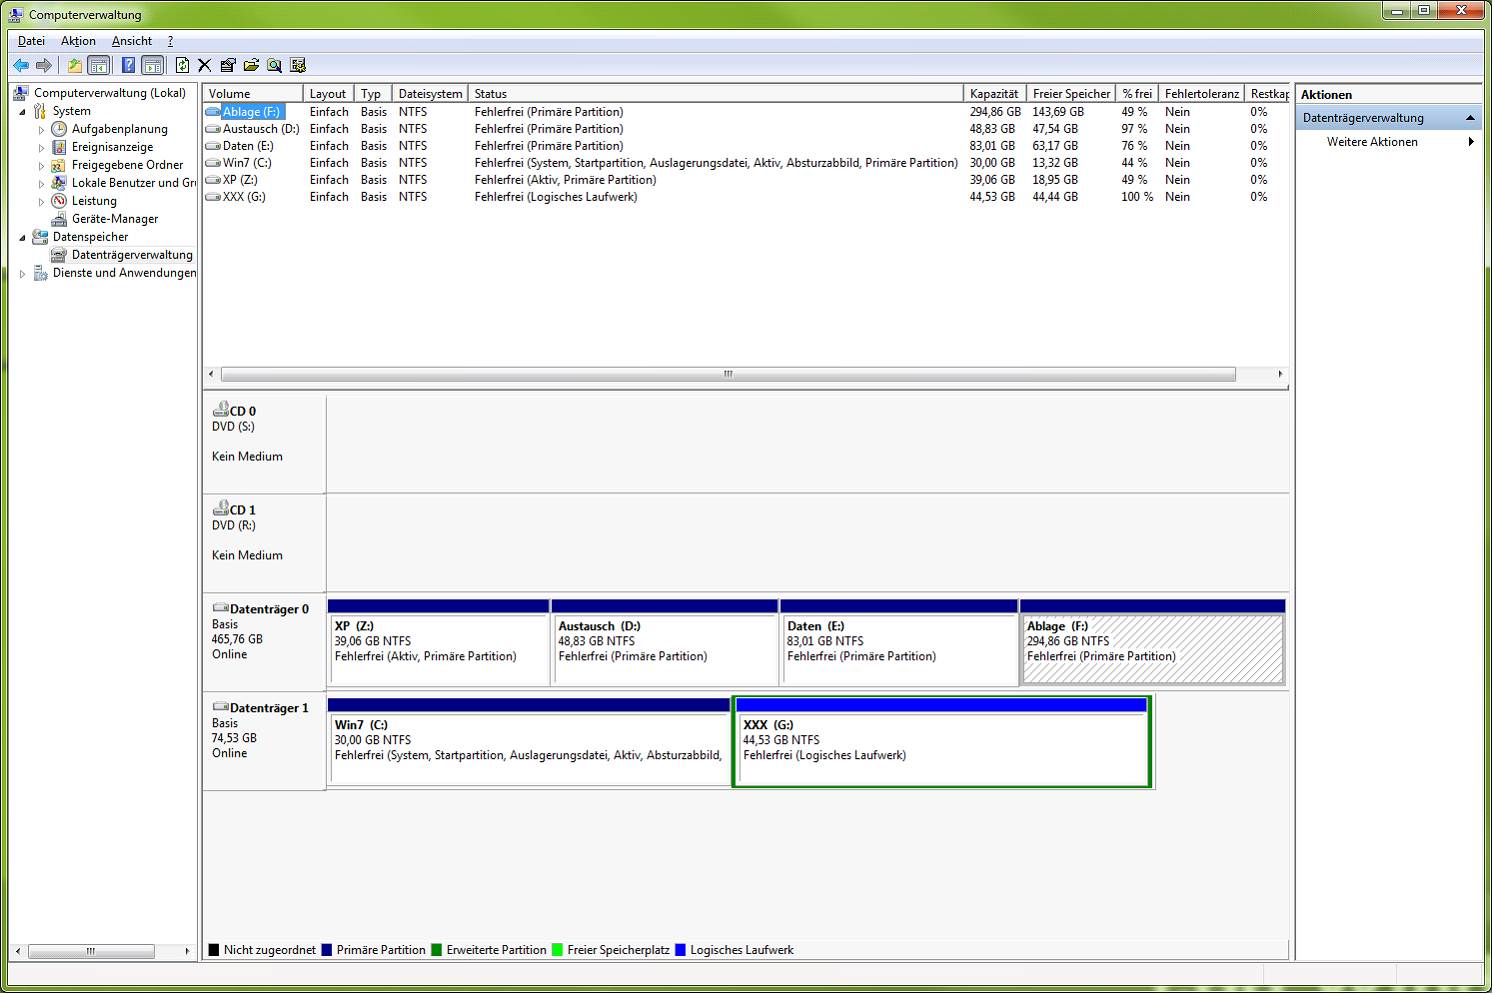Click right arrow of volume list scrollbar
This screenshot has width=1493, height=994.
1280,374
